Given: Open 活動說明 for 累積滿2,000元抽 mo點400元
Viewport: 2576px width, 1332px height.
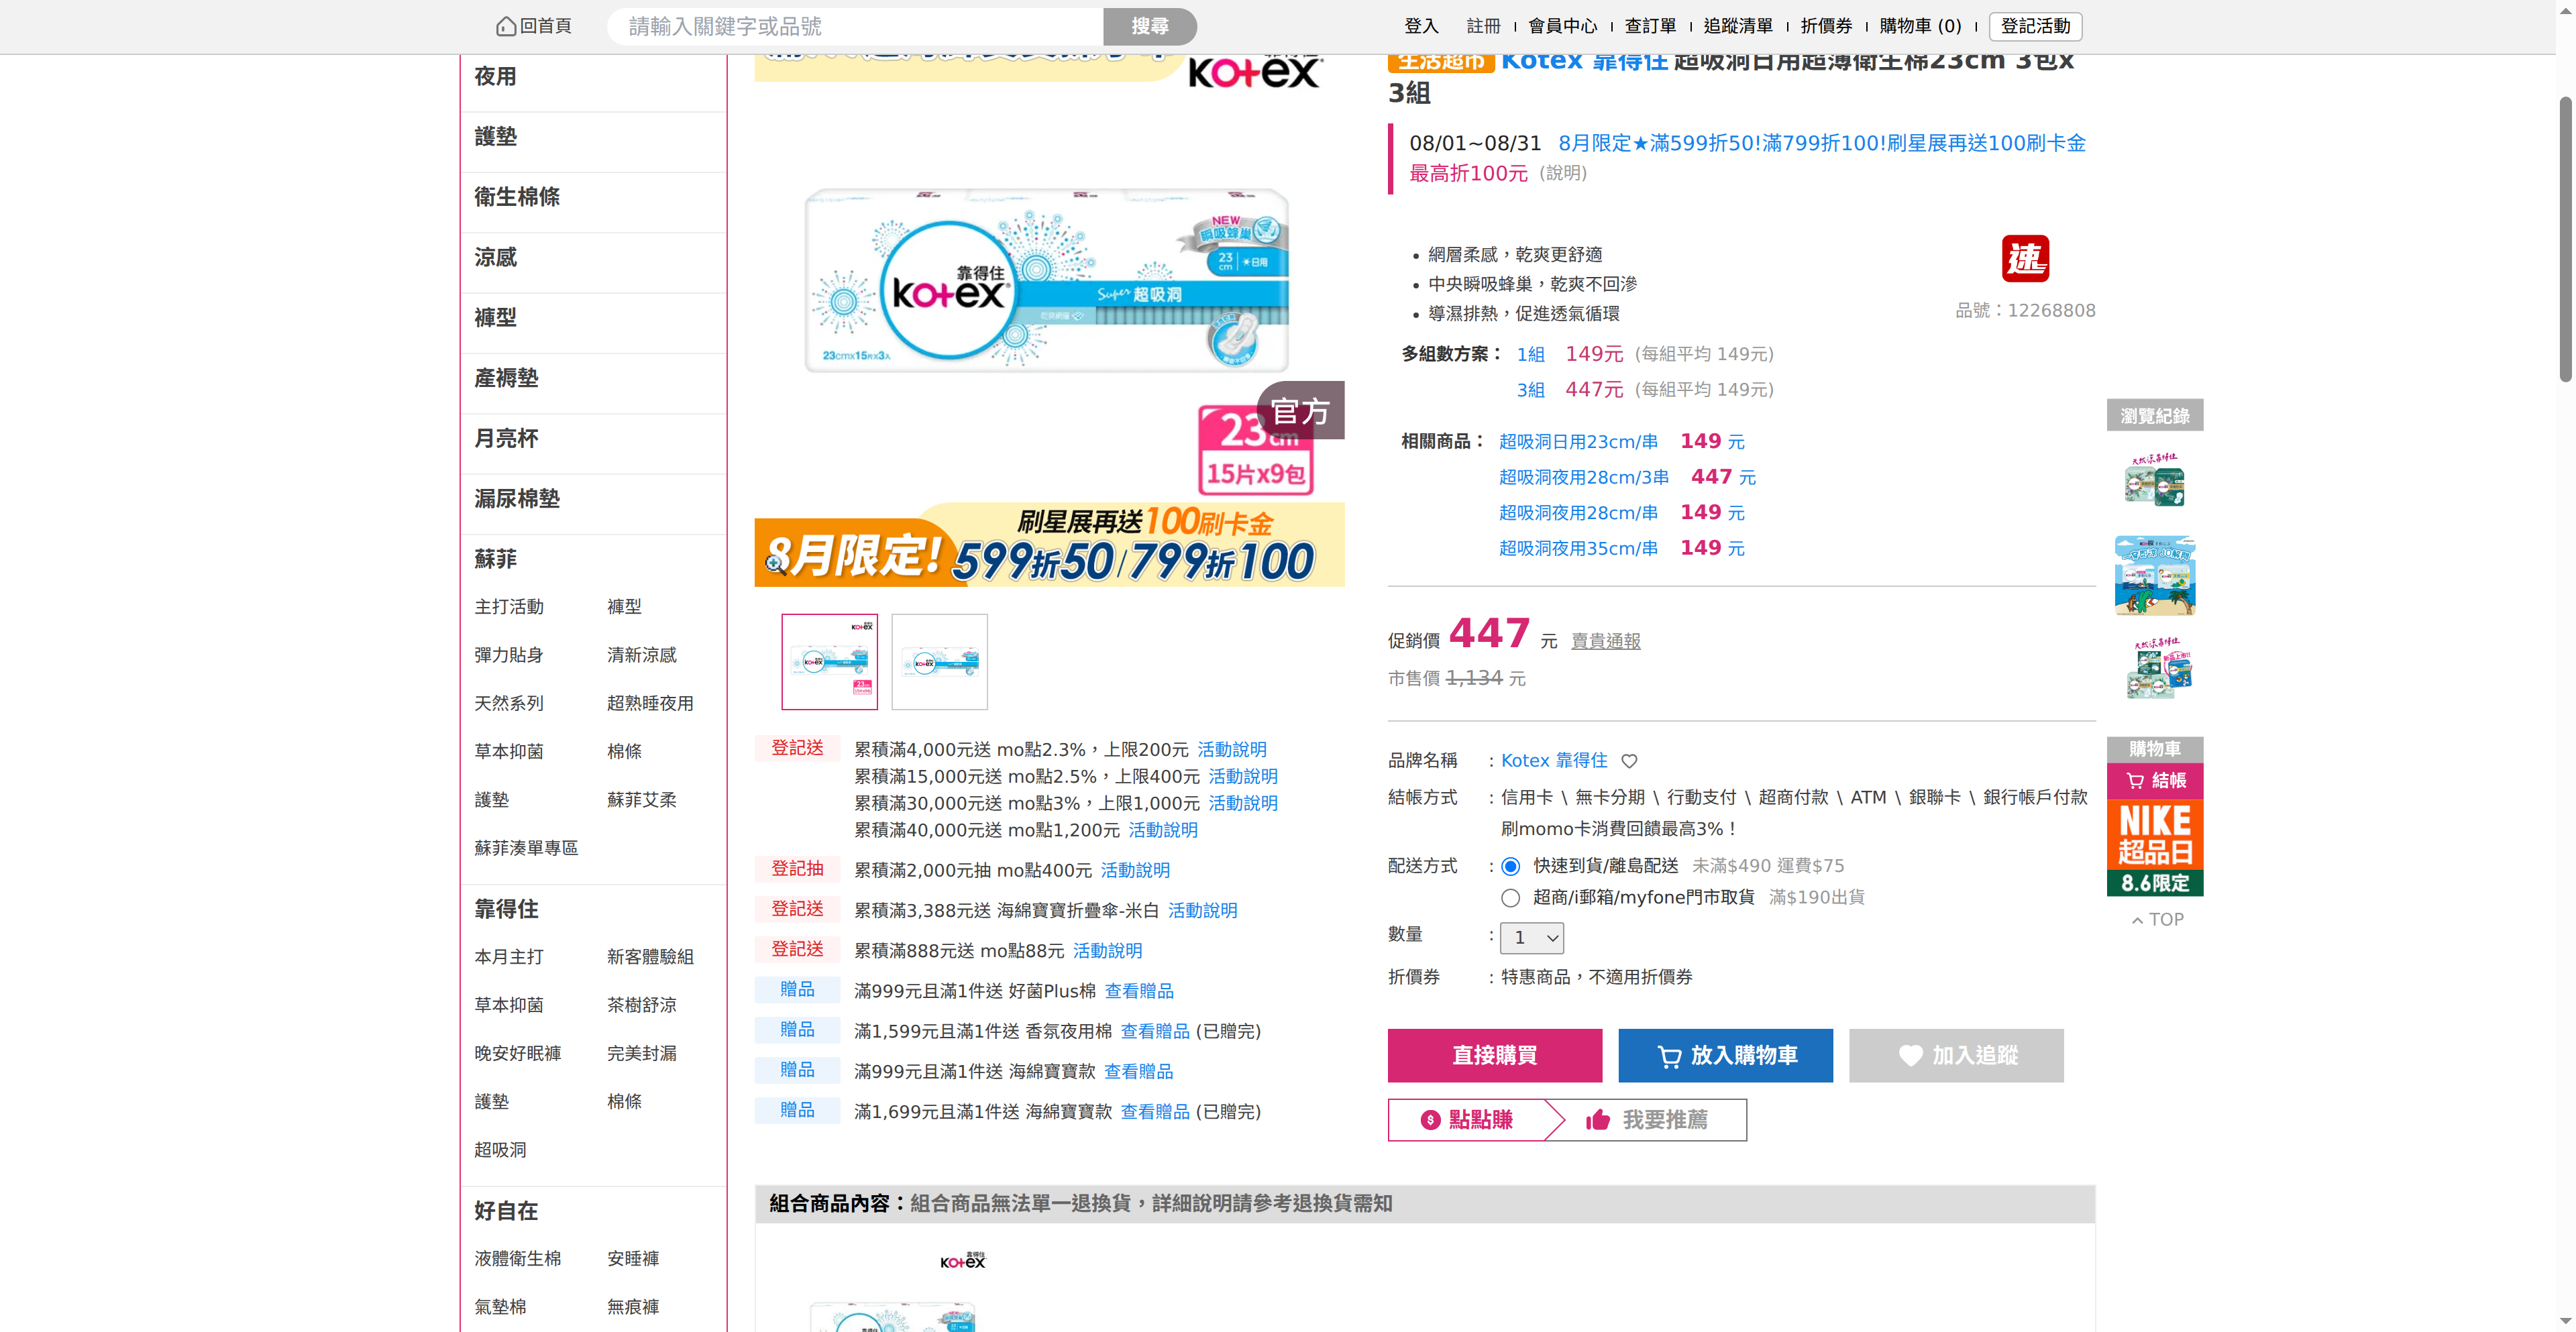Looking at the screenshot, I should coord(1135,871).
